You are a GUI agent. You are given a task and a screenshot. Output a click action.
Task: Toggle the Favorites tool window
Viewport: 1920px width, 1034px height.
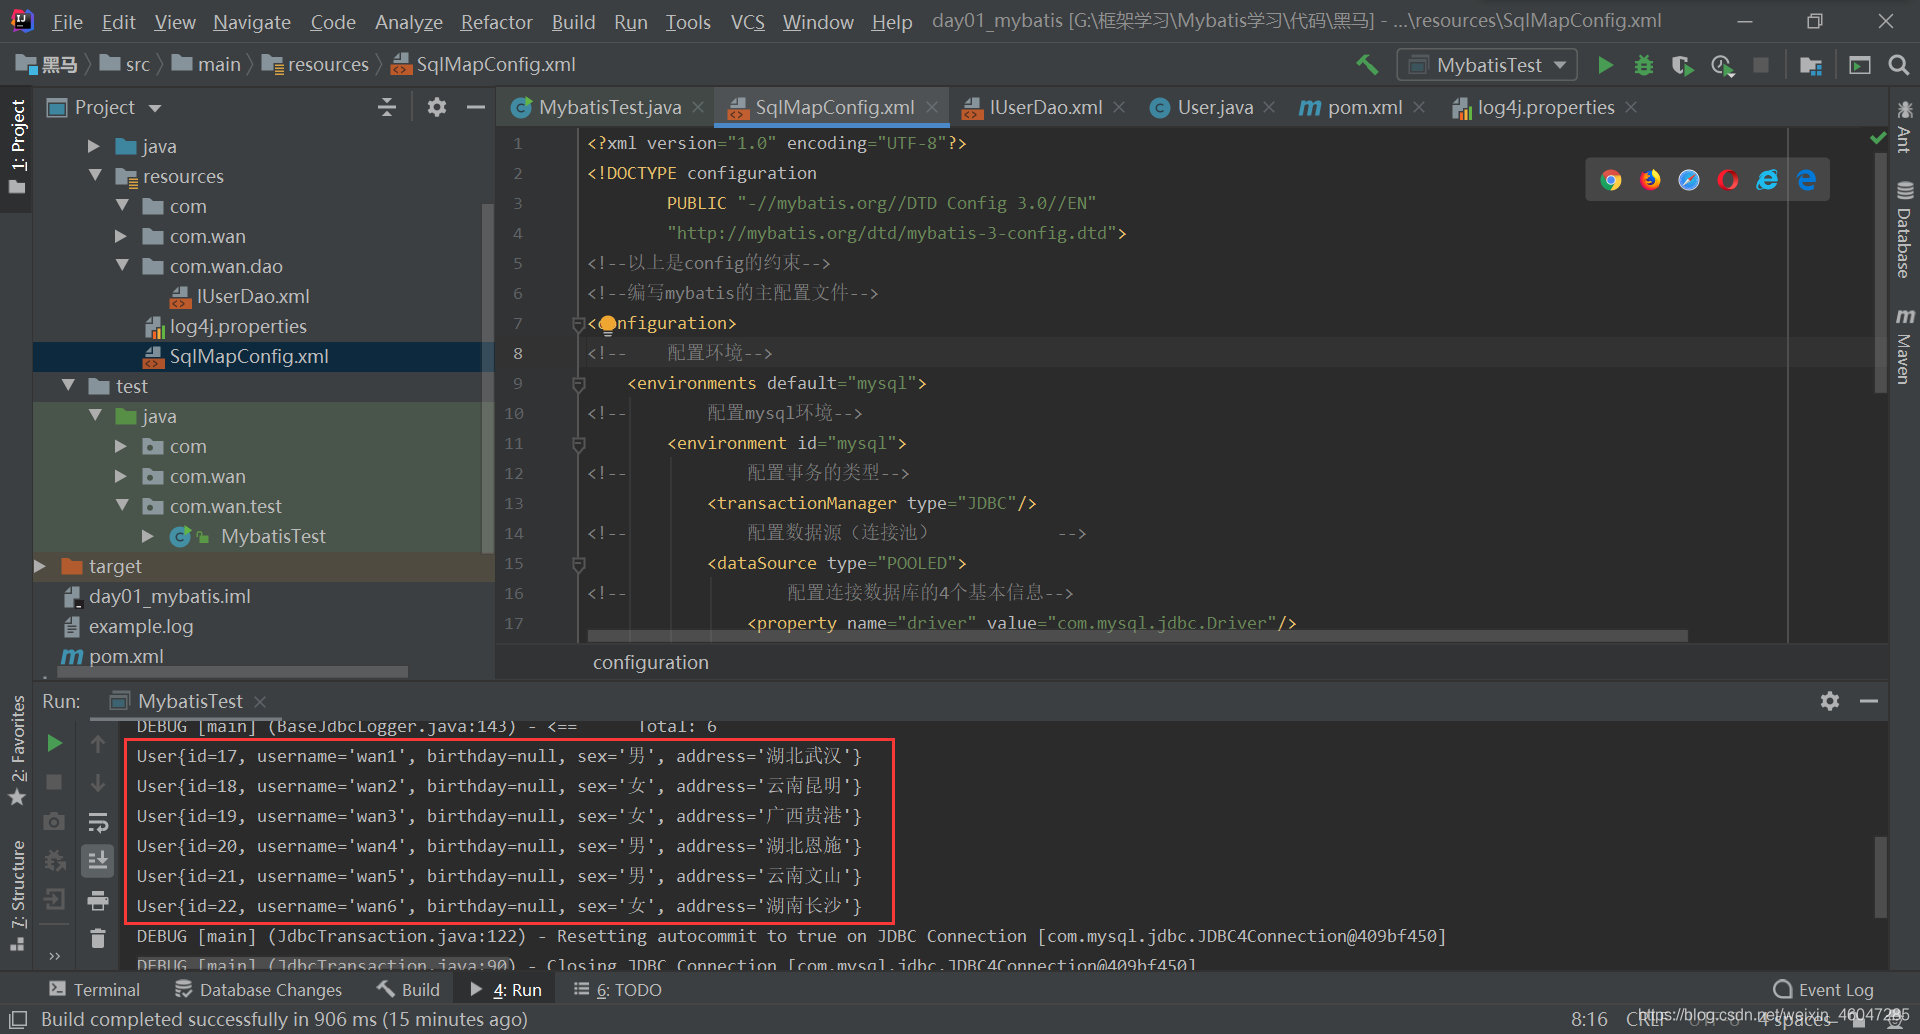17,750
